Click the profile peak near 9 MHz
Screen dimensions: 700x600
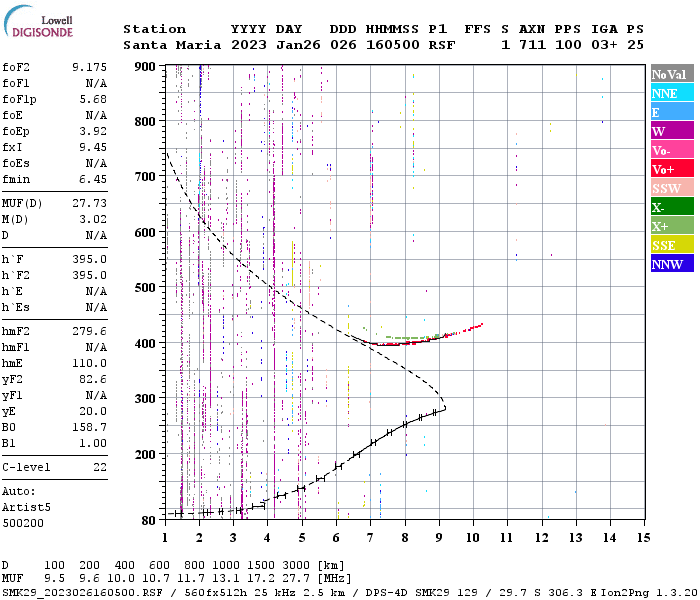445,406
